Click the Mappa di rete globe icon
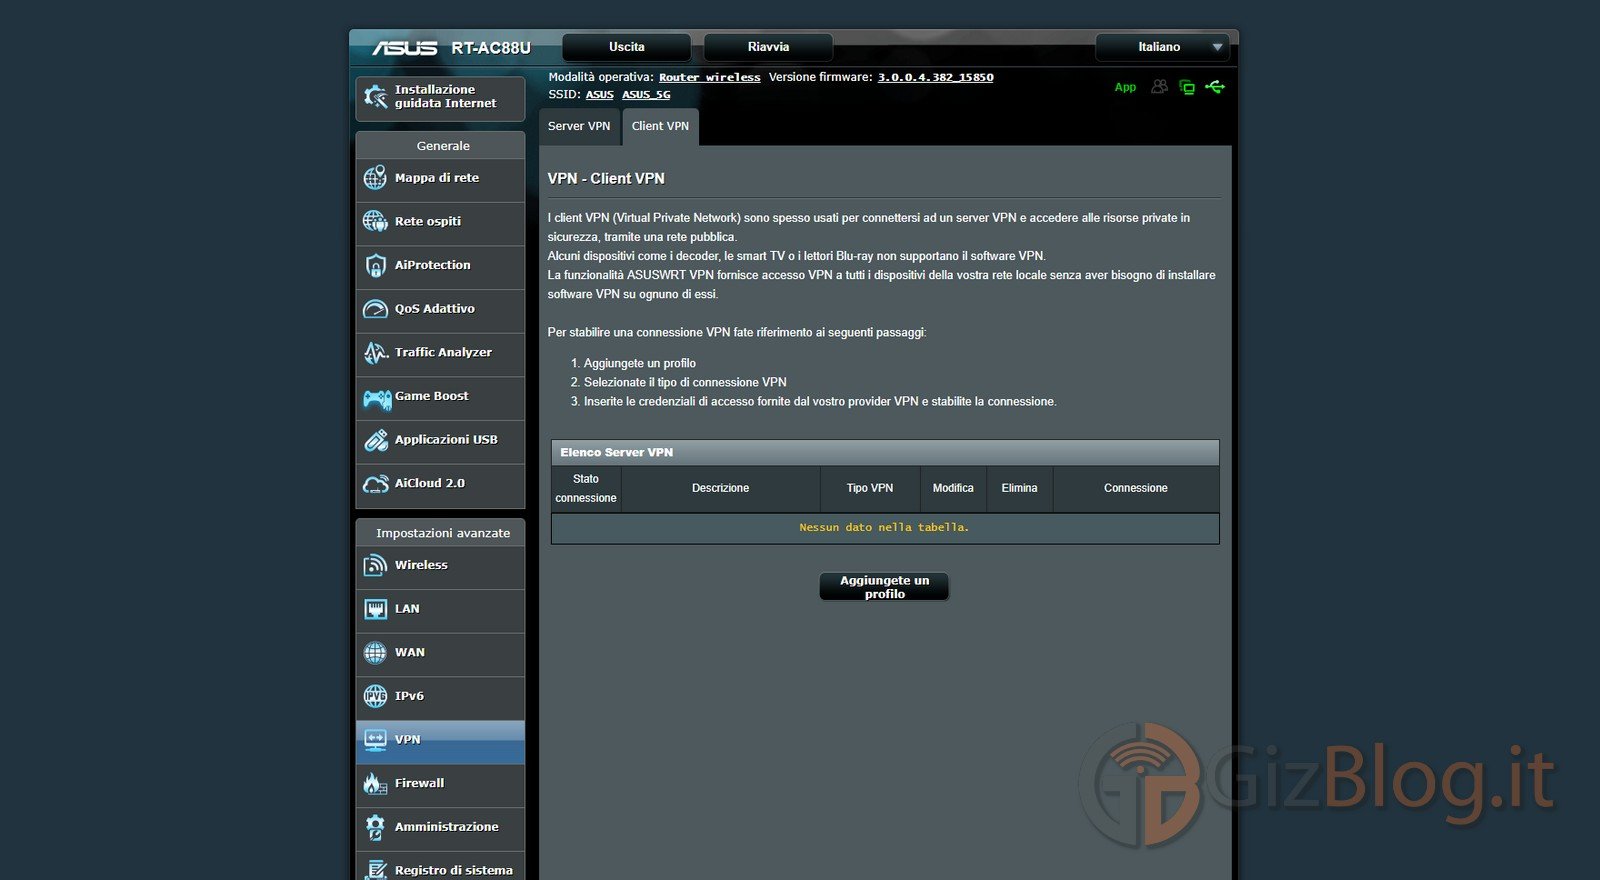1600x880 pixels. (375, 178)
